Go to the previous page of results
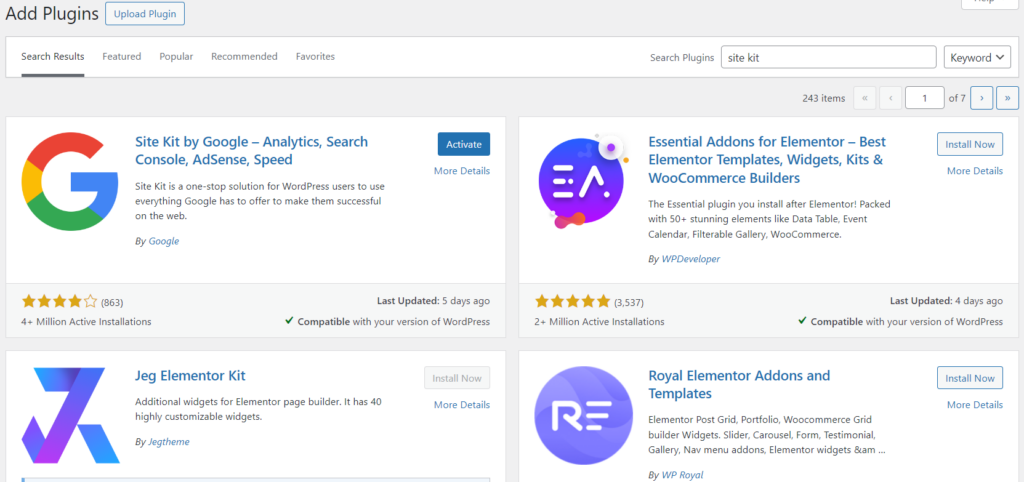Screen dimensions: 1024x482 pyautogui.click(x=890, y=98)
